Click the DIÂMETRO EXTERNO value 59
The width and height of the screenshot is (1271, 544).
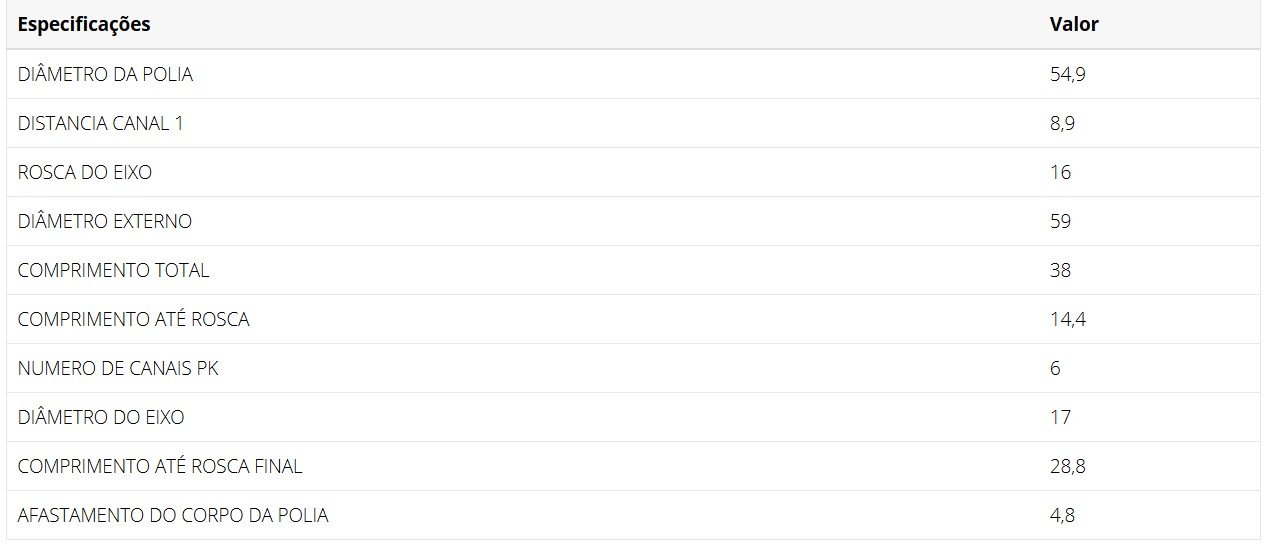point(1060,222)
